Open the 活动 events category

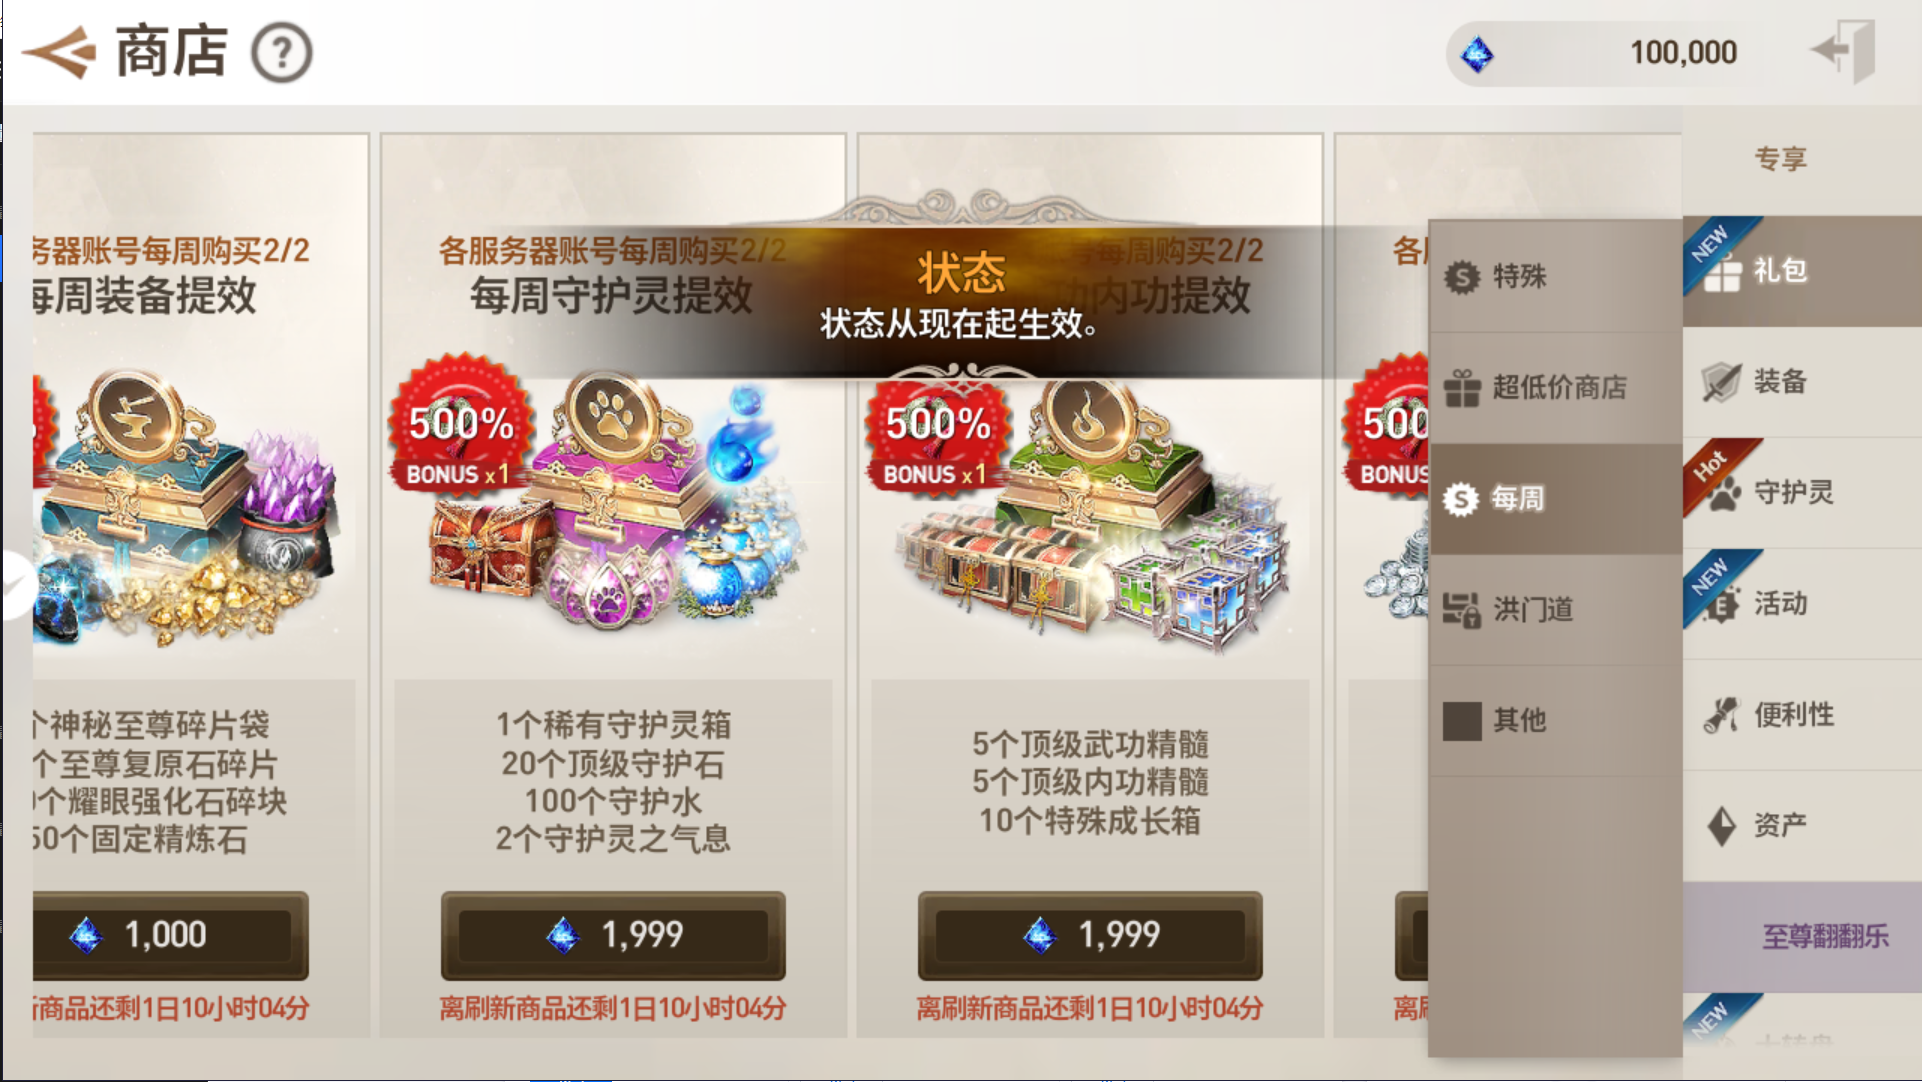(1802, 604)
